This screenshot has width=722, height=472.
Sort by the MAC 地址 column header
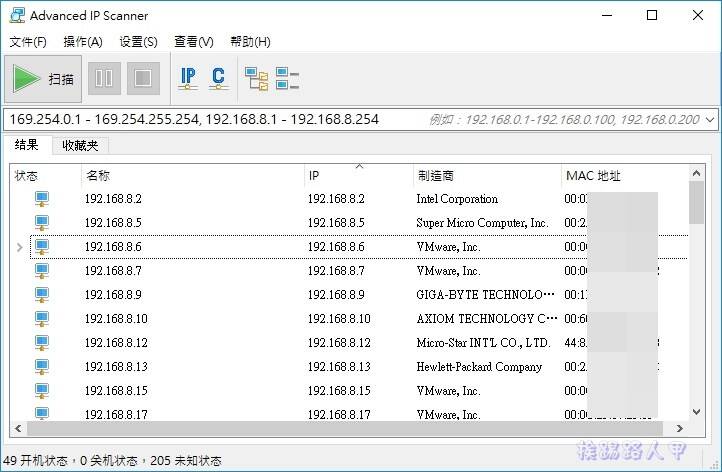point(625,175)
